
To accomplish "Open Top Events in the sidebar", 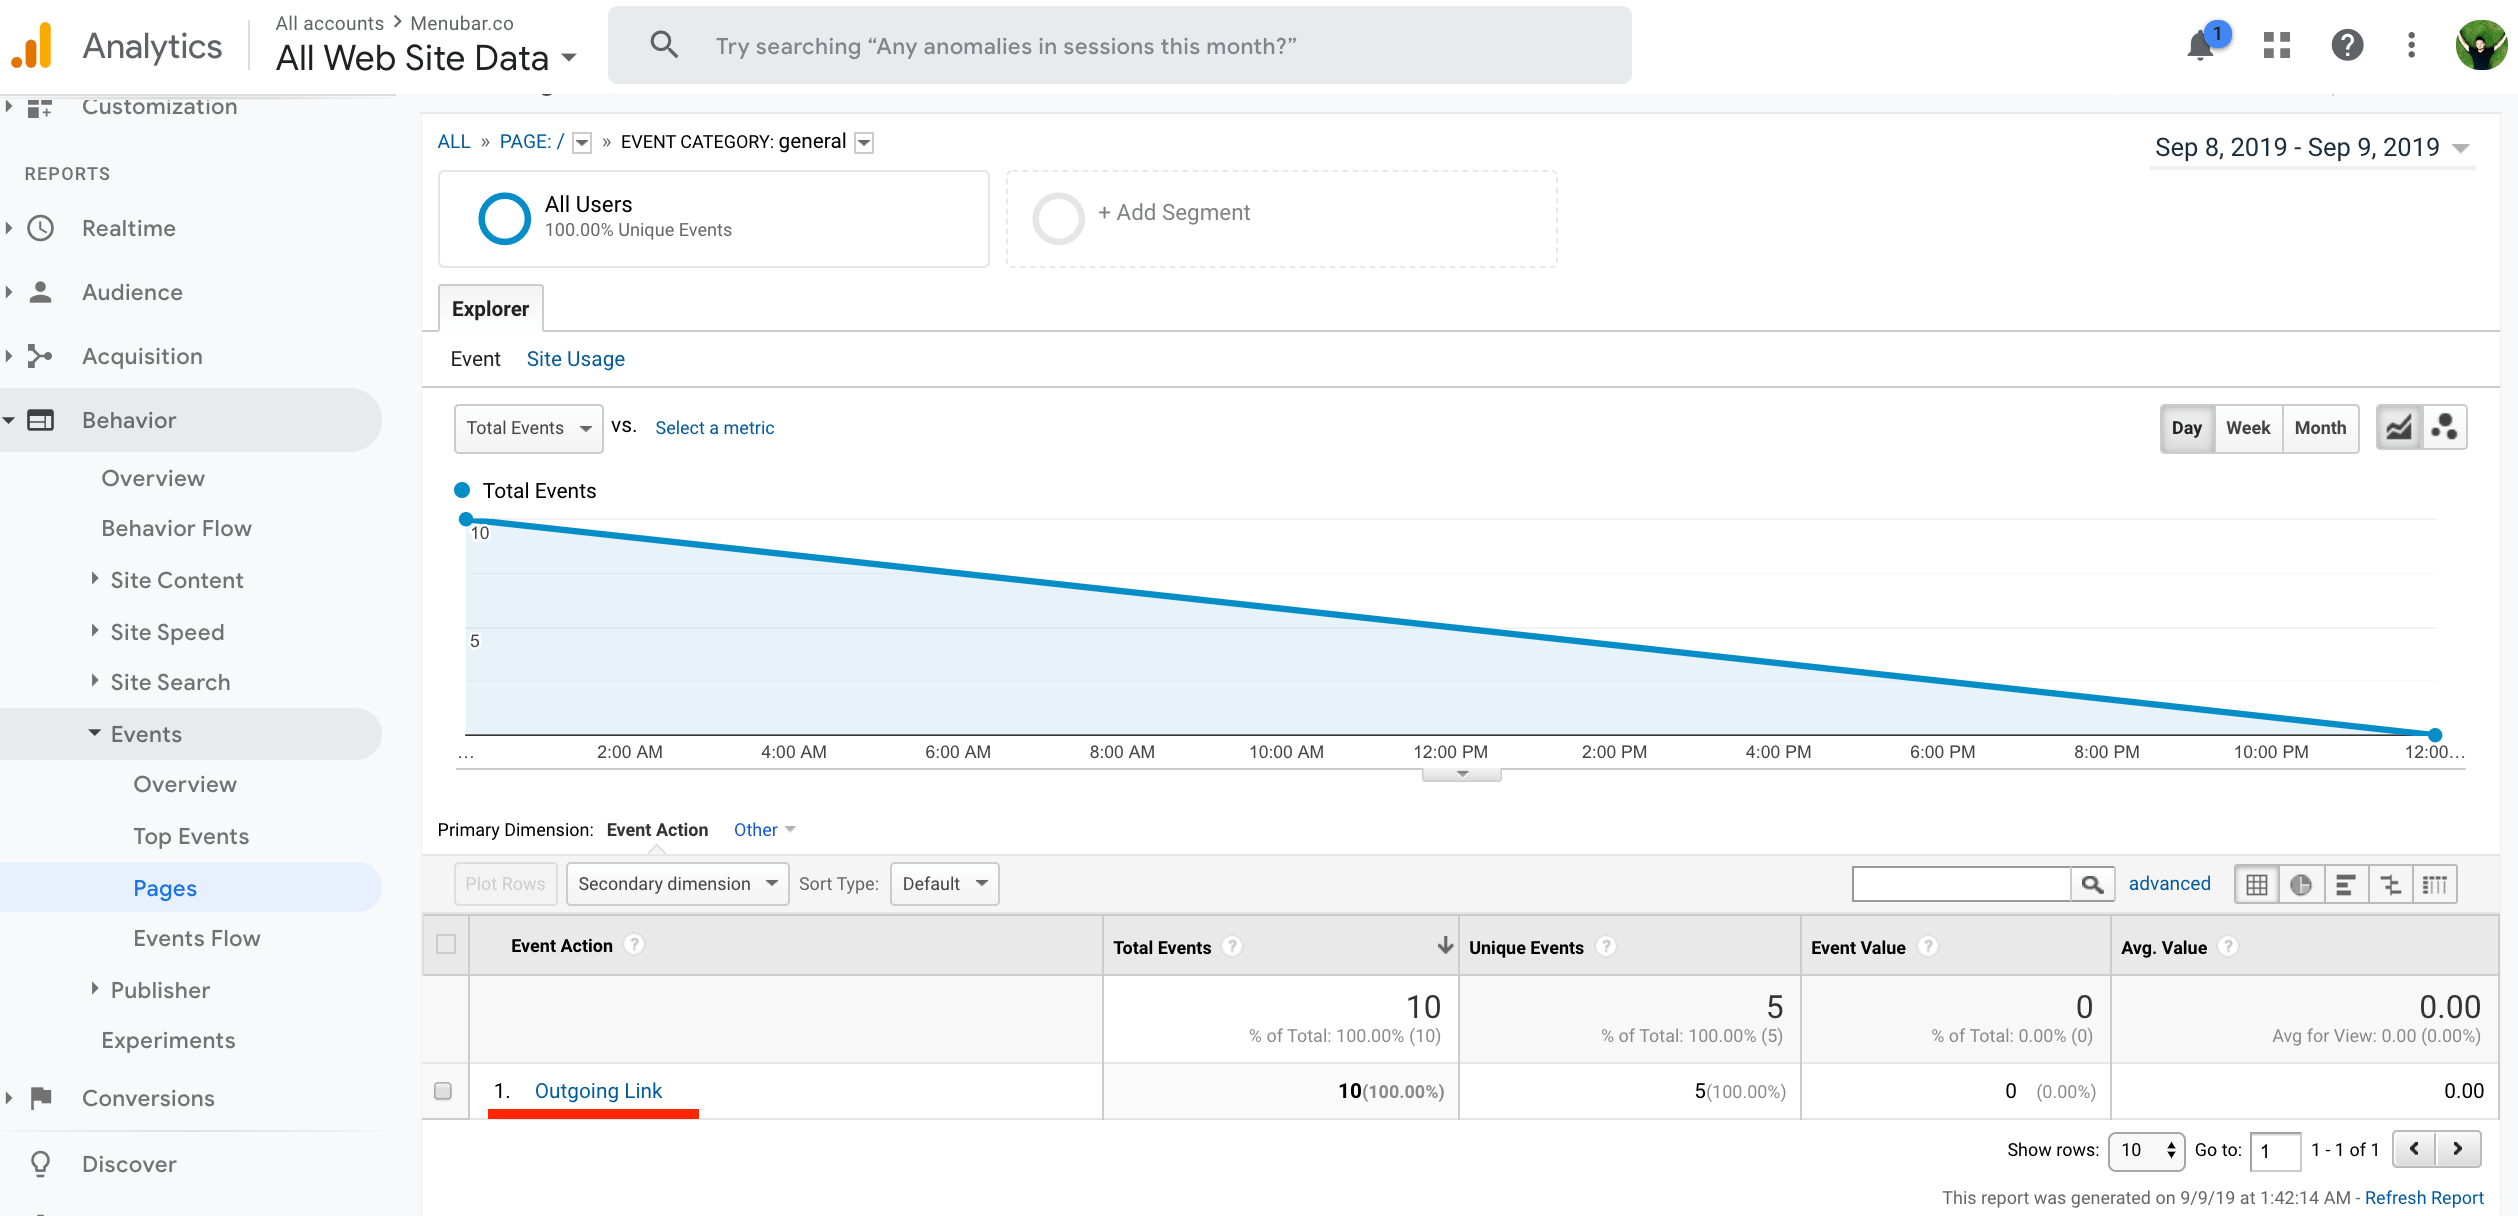I will pyautogui.click(x=191, y=836).
